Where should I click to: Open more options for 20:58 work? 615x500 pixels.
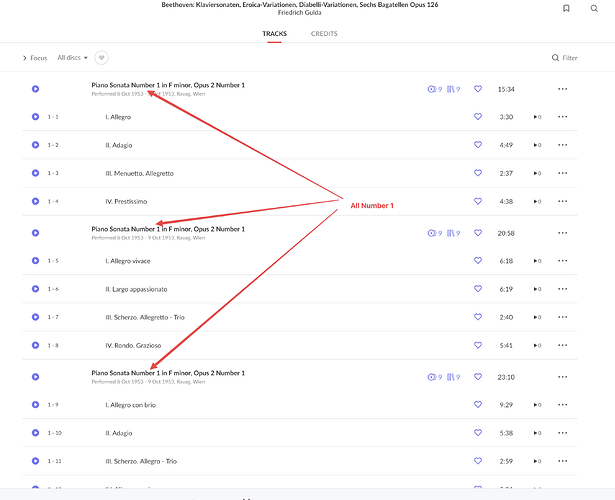(x=562, y=233)
